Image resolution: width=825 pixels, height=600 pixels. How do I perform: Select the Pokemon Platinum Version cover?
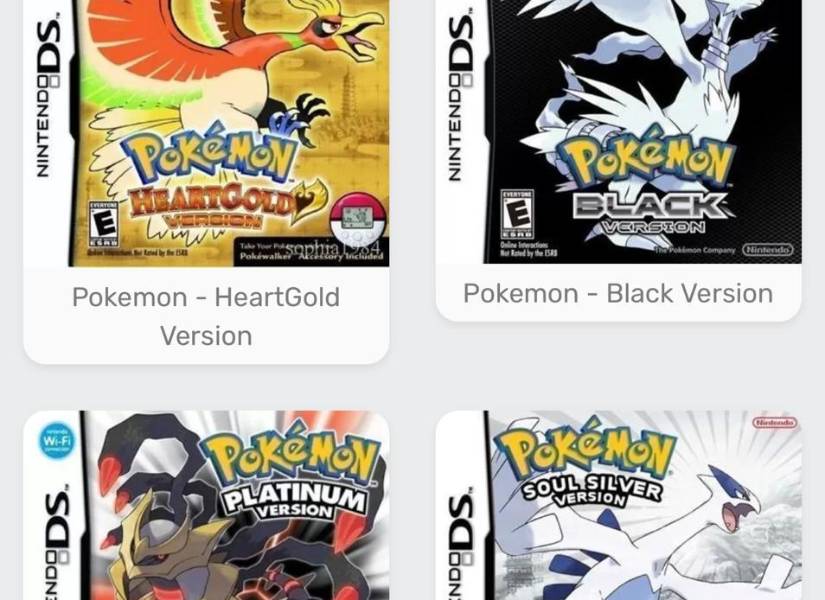tap(206, 505)
